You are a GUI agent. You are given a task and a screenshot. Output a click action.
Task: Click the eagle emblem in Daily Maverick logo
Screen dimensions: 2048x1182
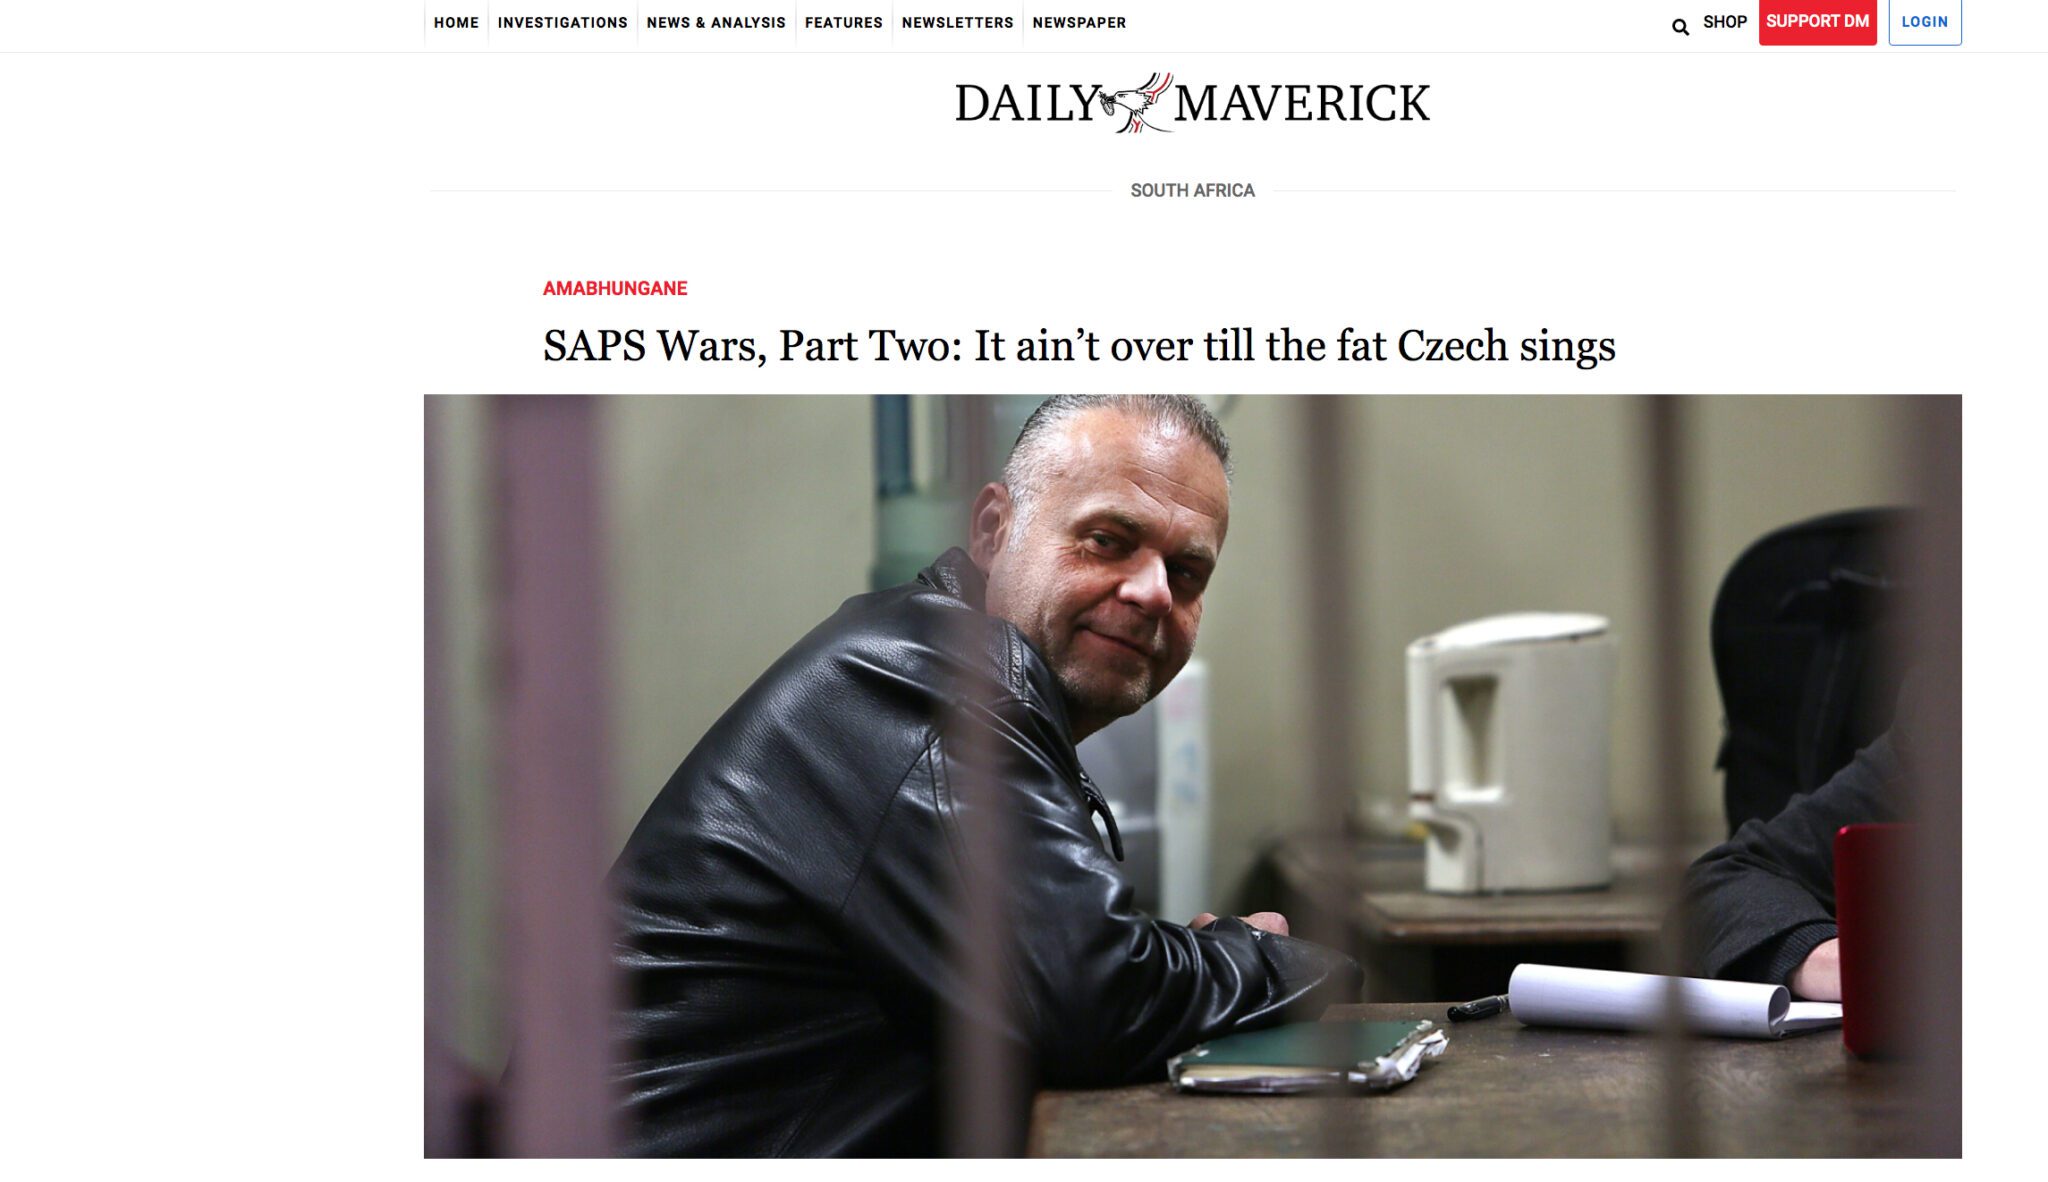click(x=1136, y=103)
